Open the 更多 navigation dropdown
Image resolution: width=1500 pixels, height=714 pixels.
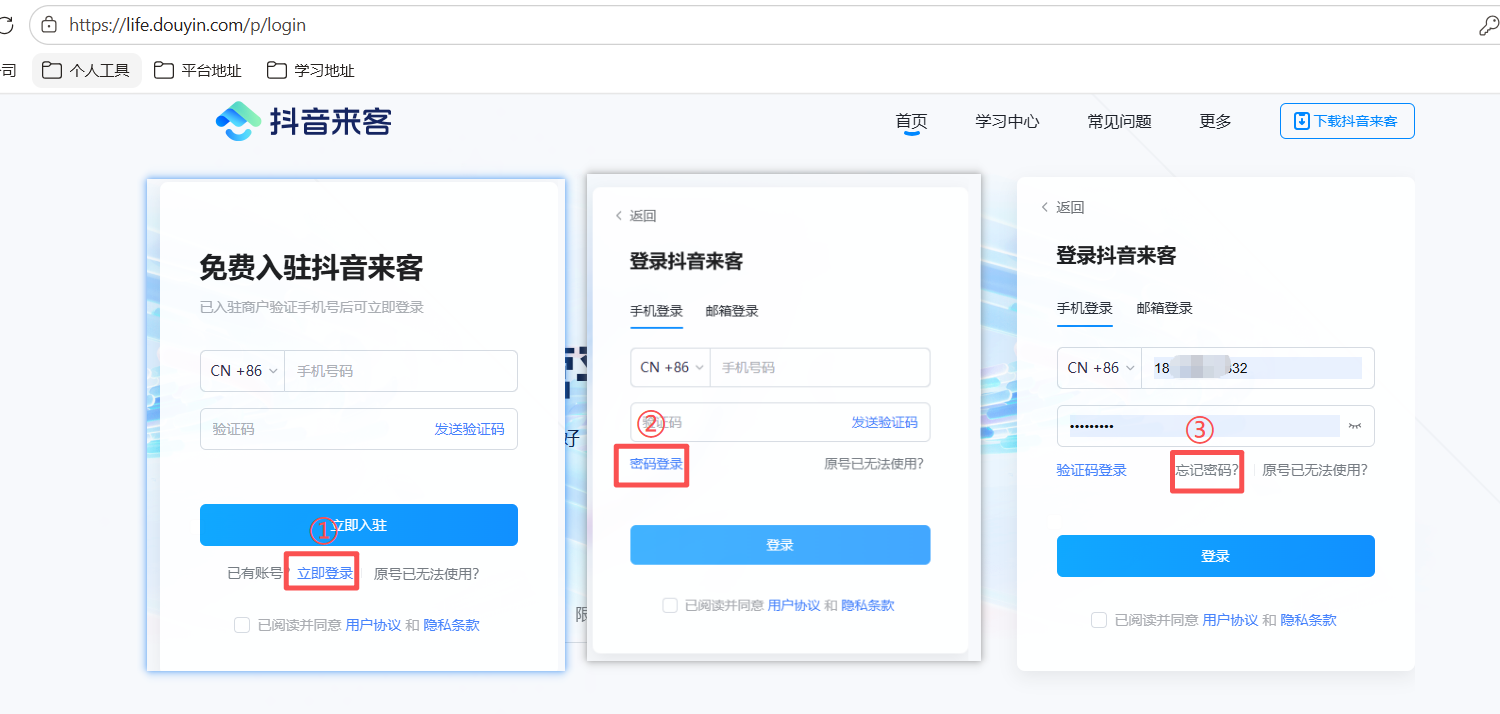pos(1214,121)
